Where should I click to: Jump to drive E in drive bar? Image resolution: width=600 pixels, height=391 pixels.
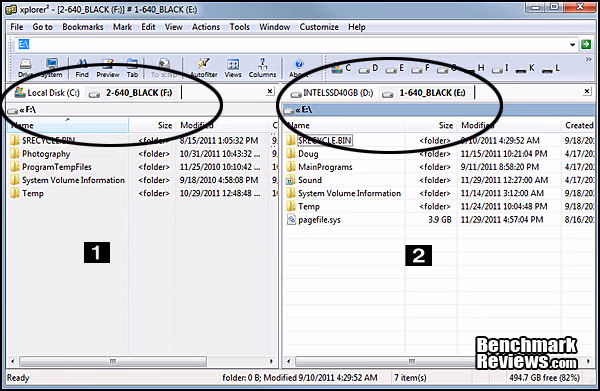(x=395, y=68)
